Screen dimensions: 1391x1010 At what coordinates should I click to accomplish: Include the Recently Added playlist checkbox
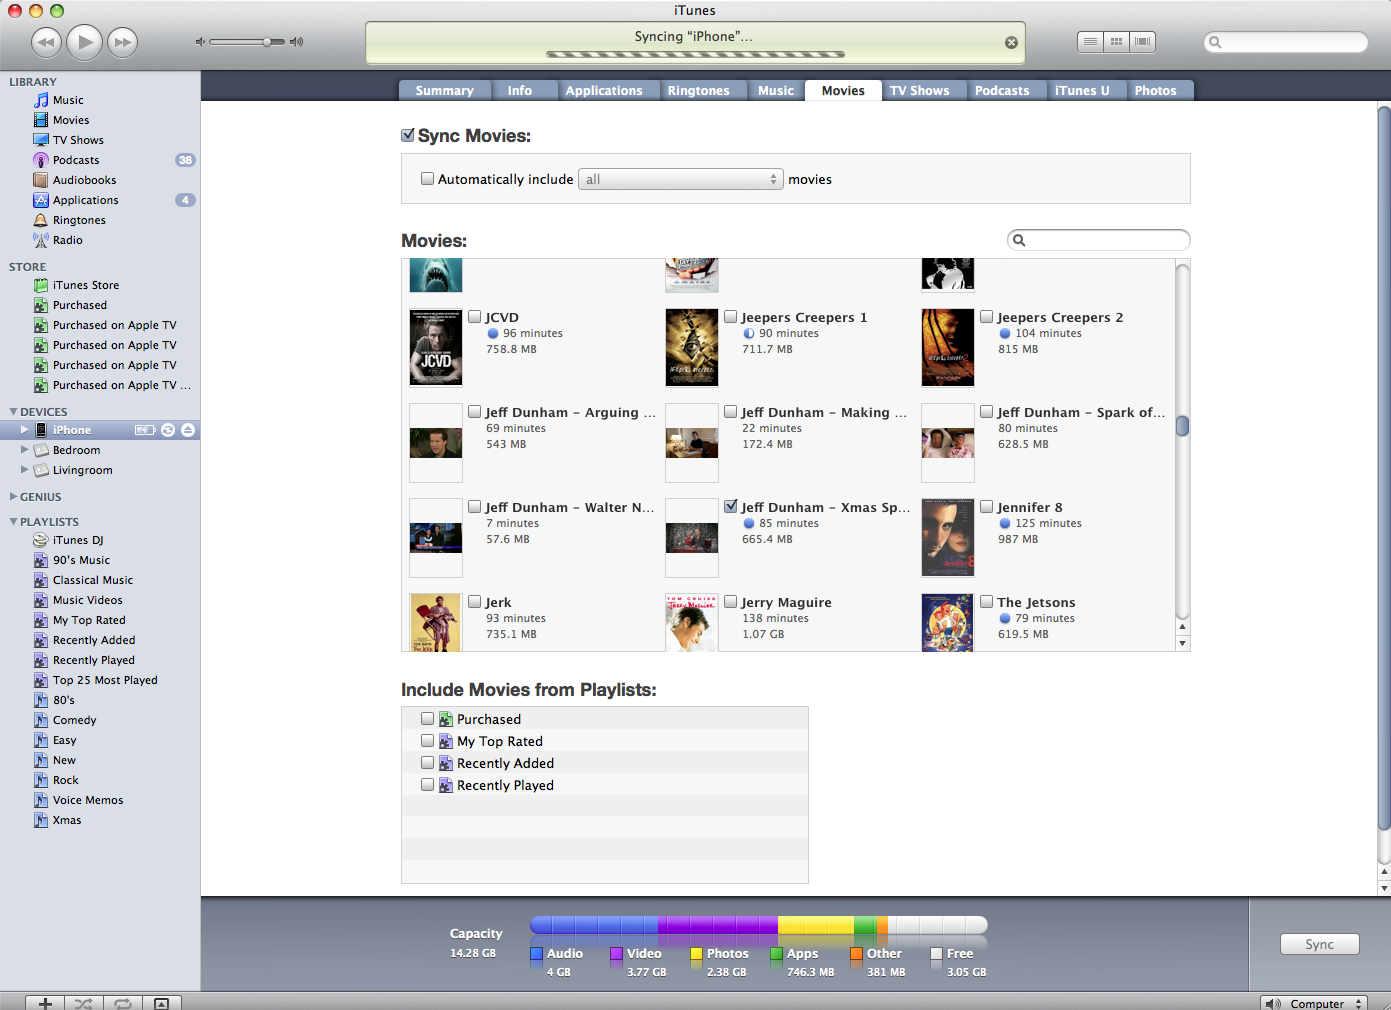(x=427, y=763)
